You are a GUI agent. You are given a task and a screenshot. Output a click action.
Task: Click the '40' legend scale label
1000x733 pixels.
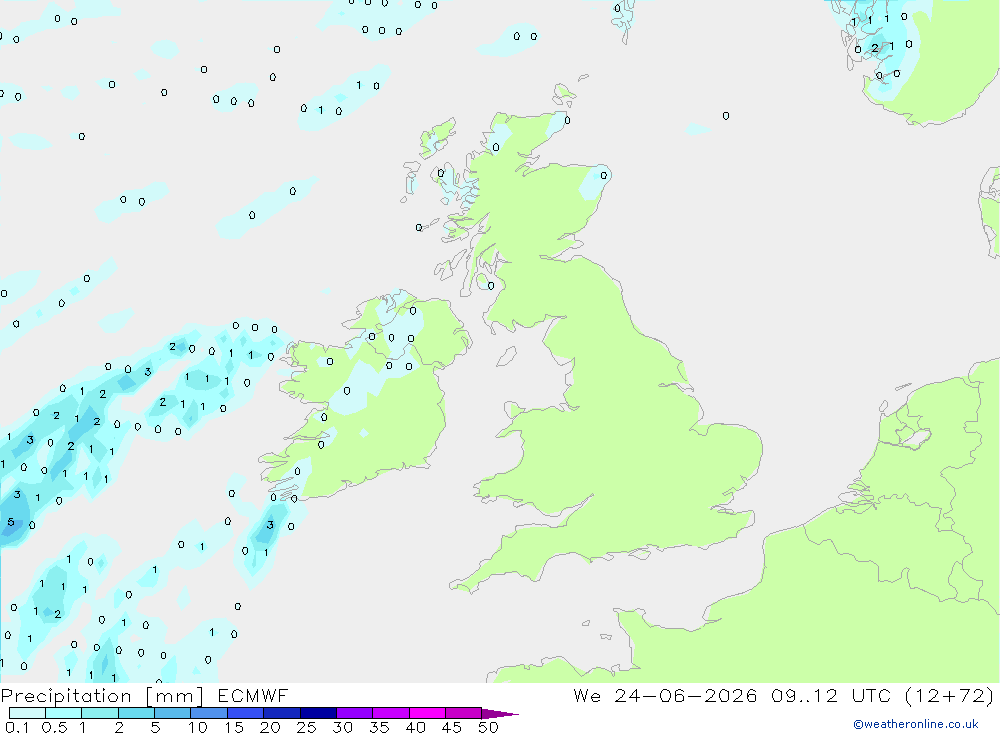415,727
